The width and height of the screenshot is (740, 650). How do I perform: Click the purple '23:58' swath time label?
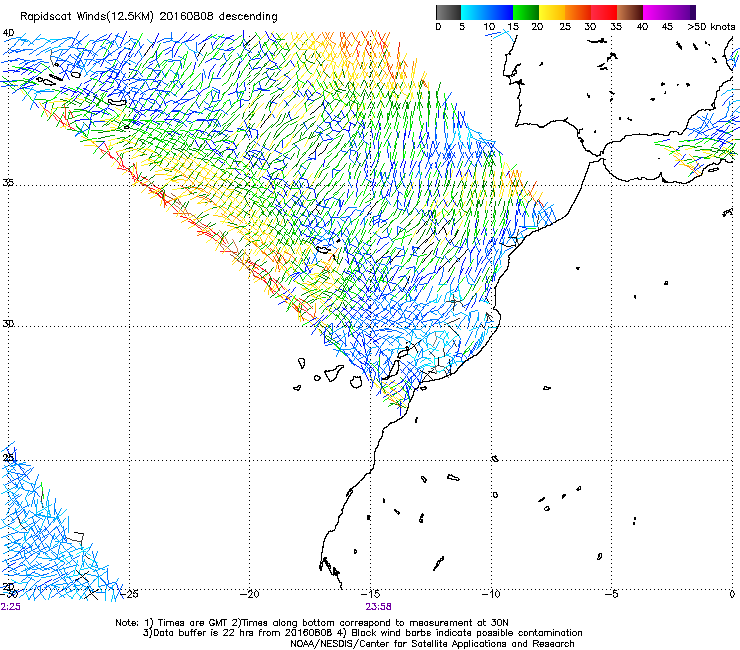pyautogui.click(x=378, y=607)
